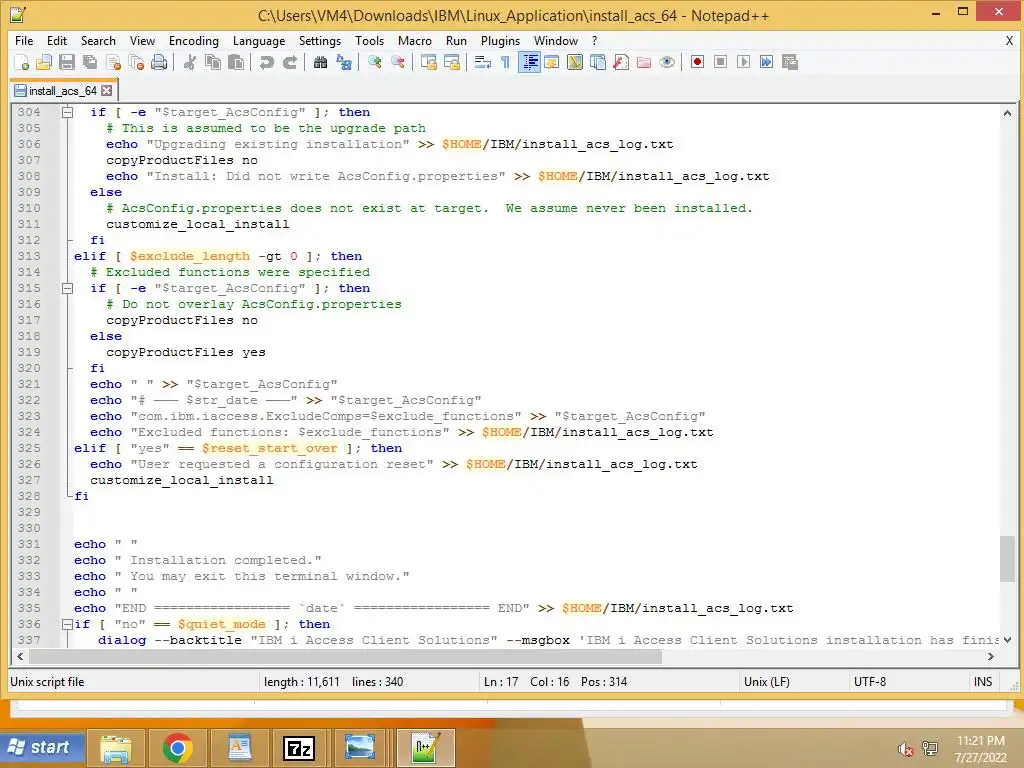The height and width of the screenshot is (768, 1024).
Task: Collapse the fold at line 336
Action: click(x=67, y=624)
